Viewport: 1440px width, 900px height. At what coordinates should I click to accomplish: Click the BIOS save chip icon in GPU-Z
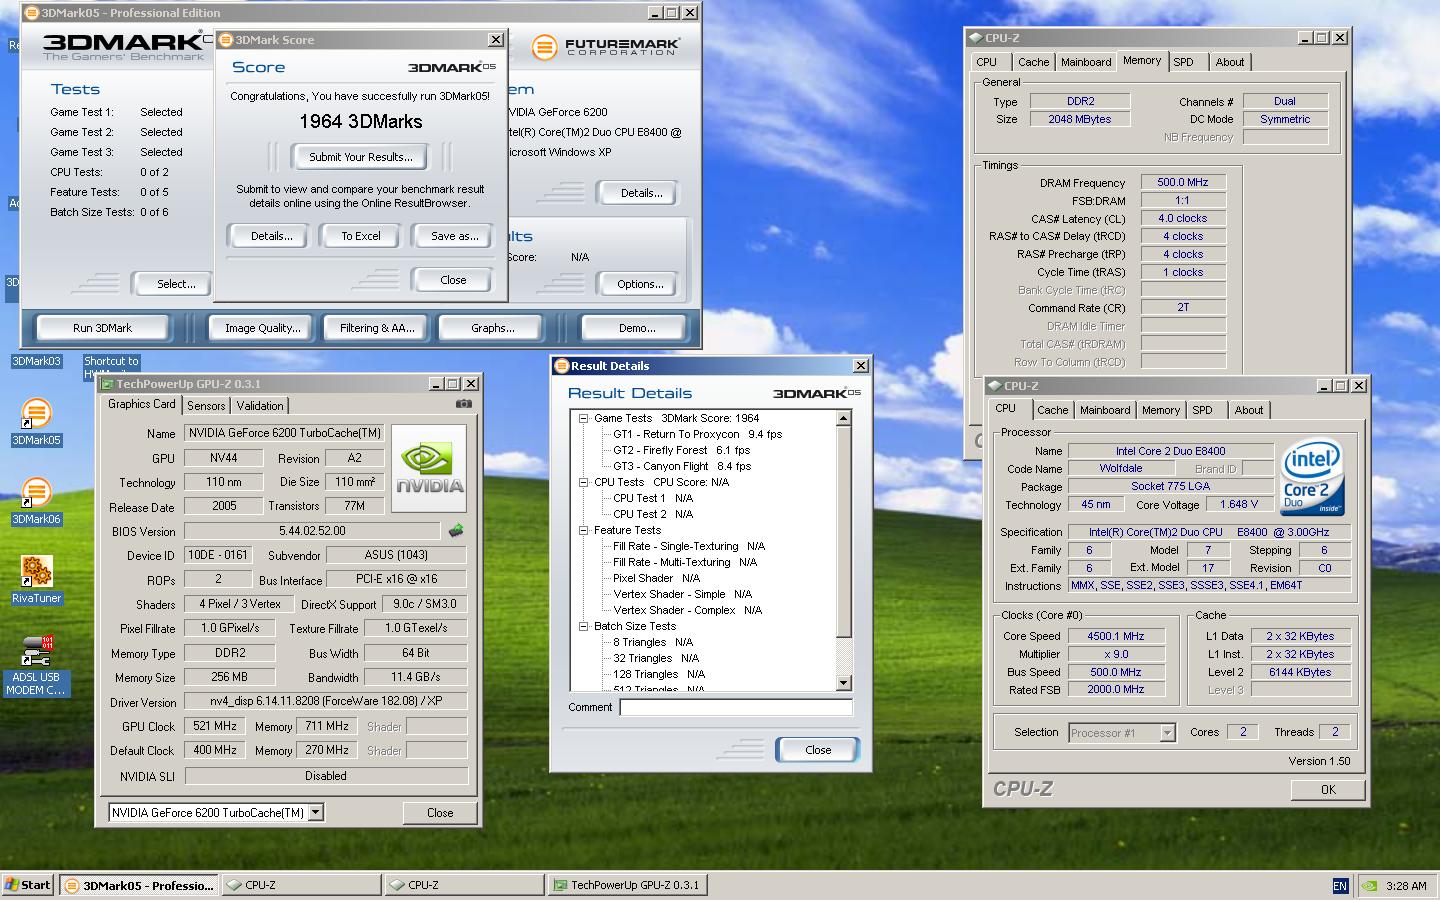(456, 530)
